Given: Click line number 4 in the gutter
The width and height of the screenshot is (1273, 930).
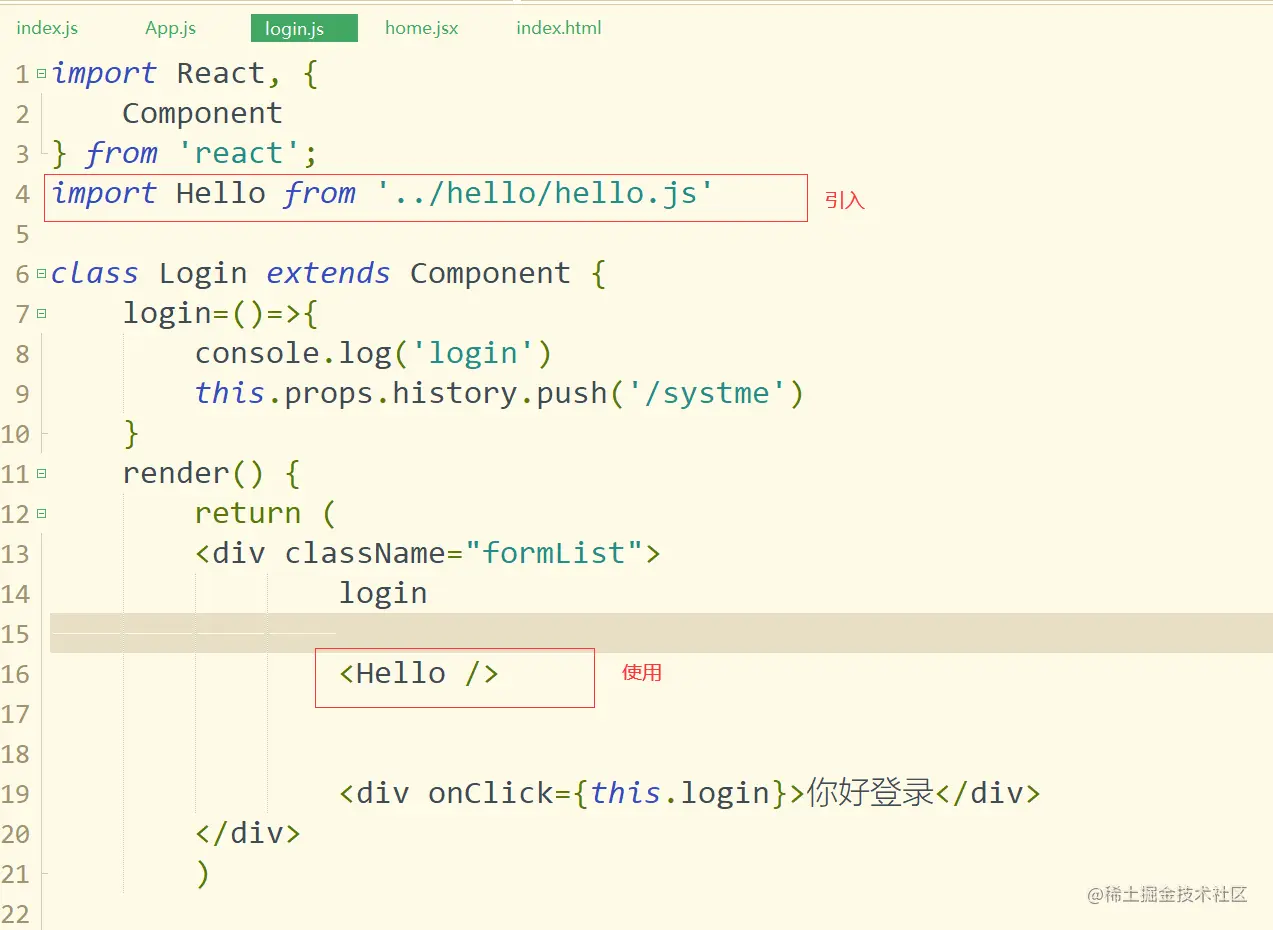Looking at the screenshot, I should point(22,194).
